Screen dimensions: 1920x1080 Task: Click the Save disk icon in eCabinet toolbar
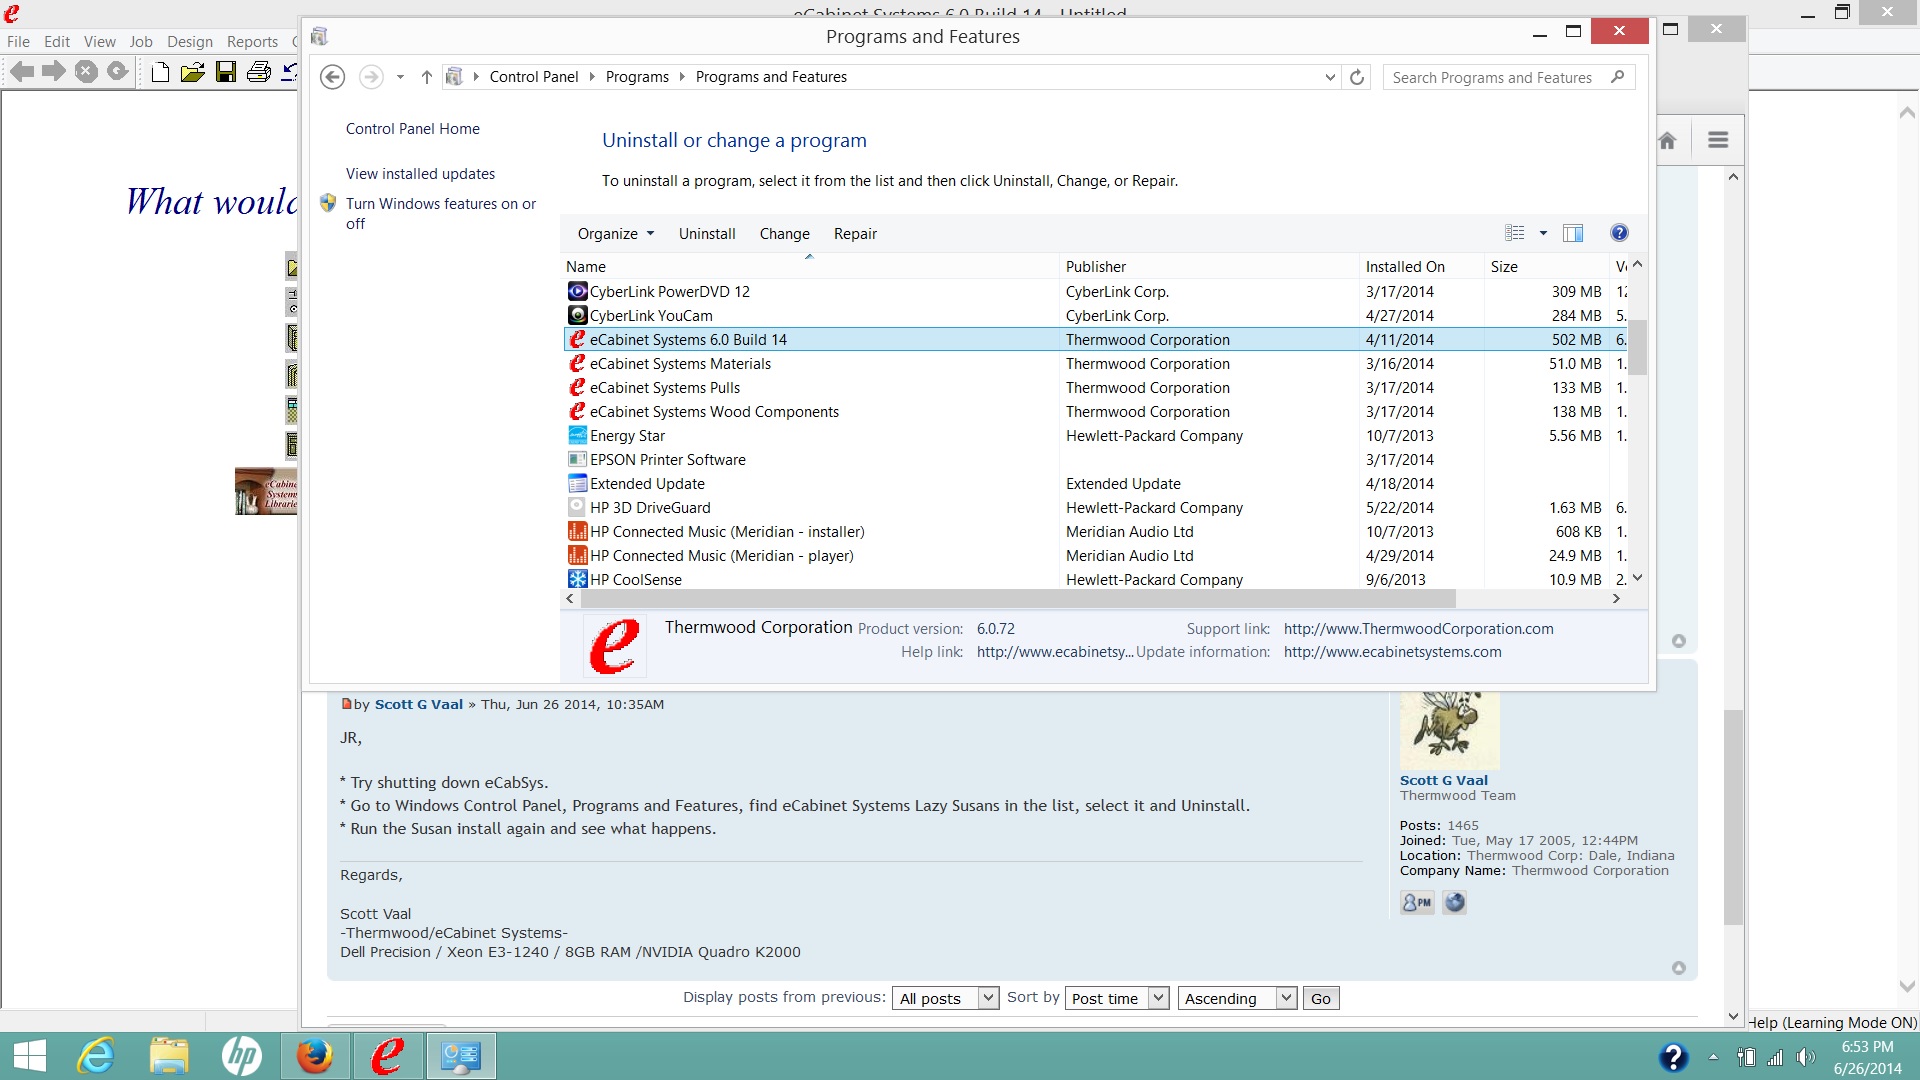click(x=226, y=71)
